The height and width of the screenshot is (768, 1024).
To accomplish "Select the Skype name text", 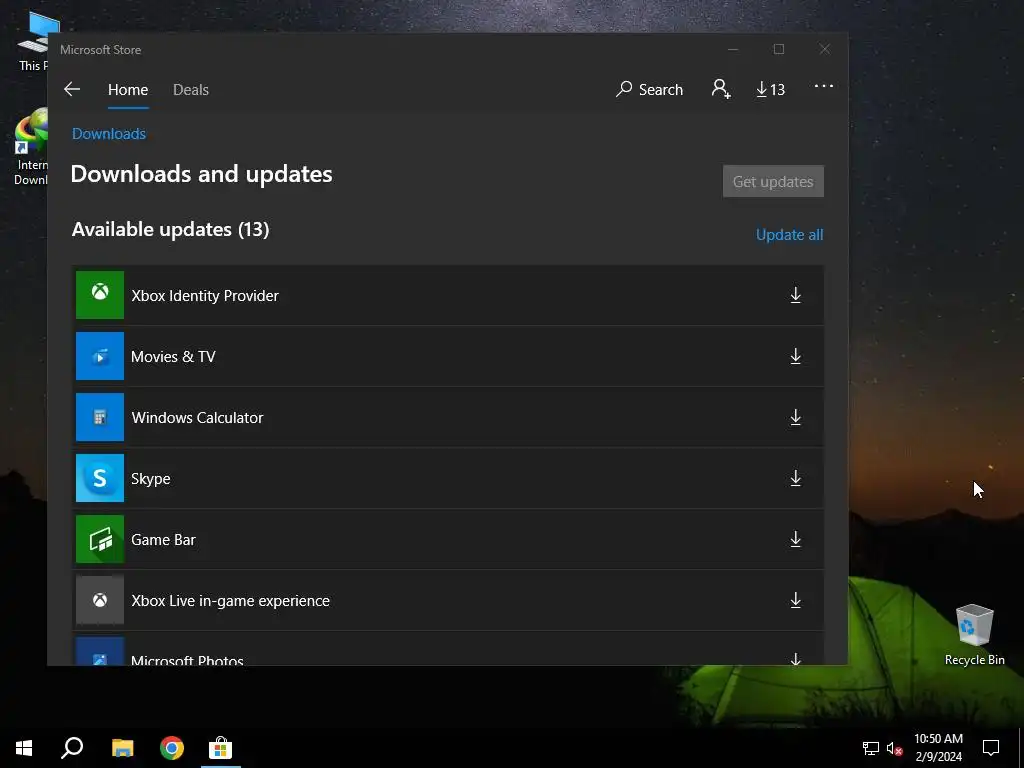I will 151,479.
